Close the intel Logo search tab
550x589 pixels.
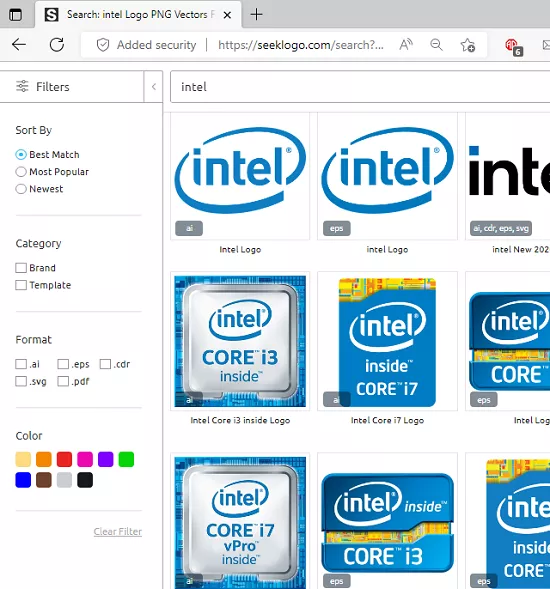pyautogui.click(x=227, y=15)
